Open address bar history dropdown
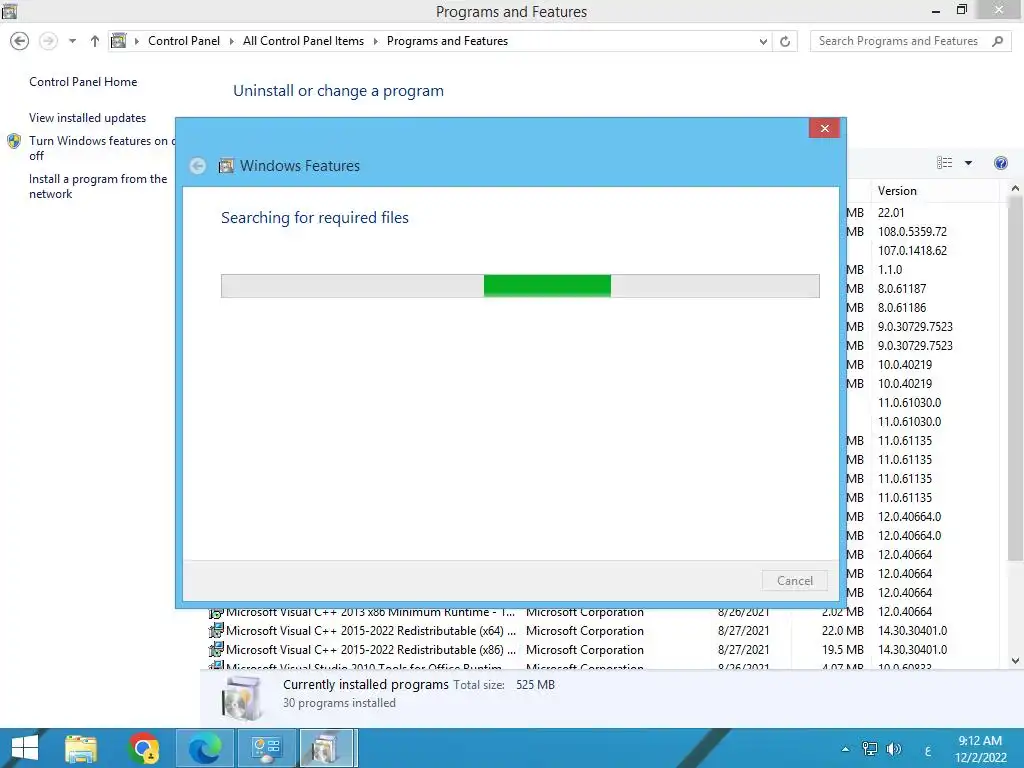 [x=763, y=41]
